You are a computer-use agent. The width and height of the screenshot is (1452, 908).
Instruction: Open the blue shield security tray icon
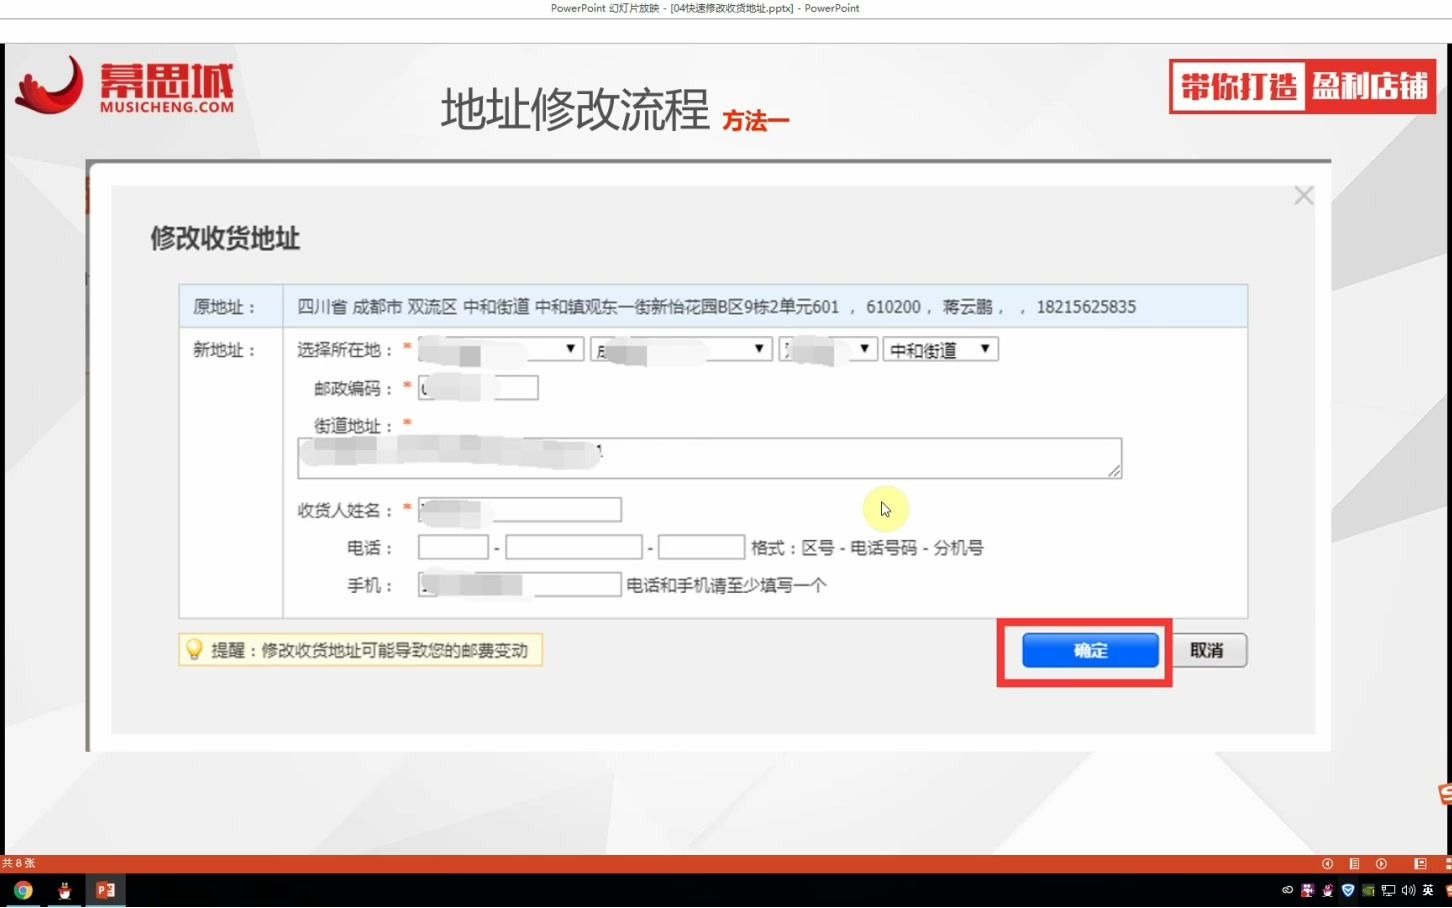tap(1348, 890)
